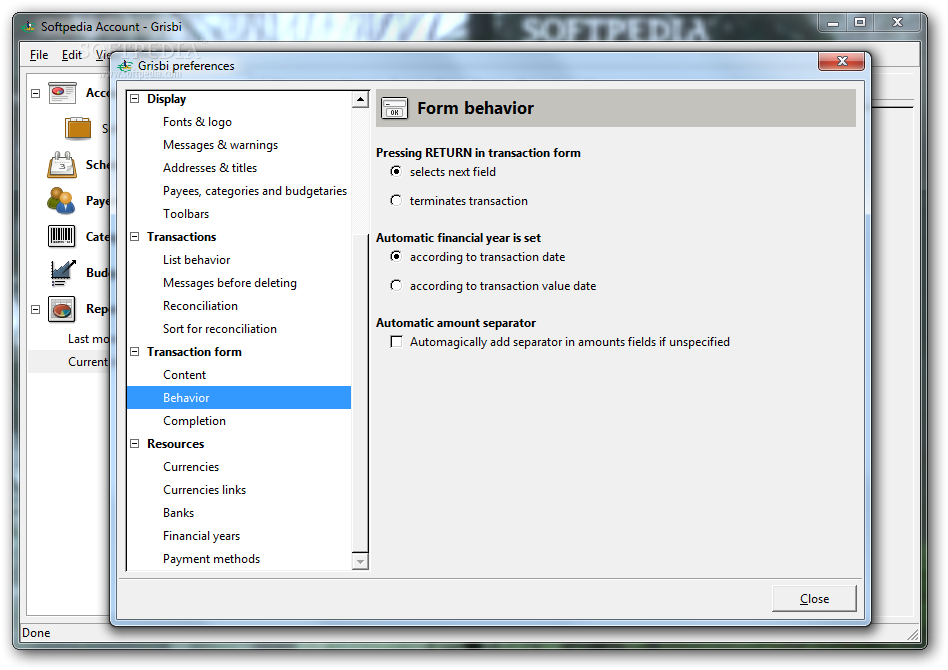Click the Form behavior header icon
948x670 pixels.
coord(394,108)
